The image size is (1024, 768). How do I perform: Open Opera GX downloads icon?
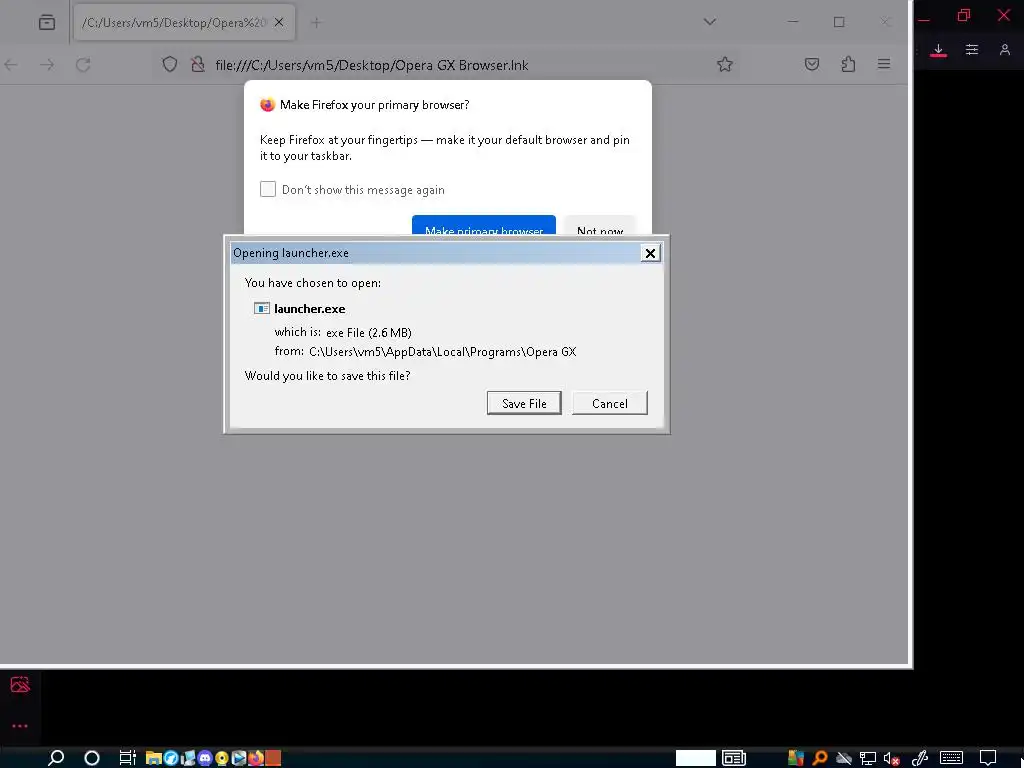tap(938, 50)
